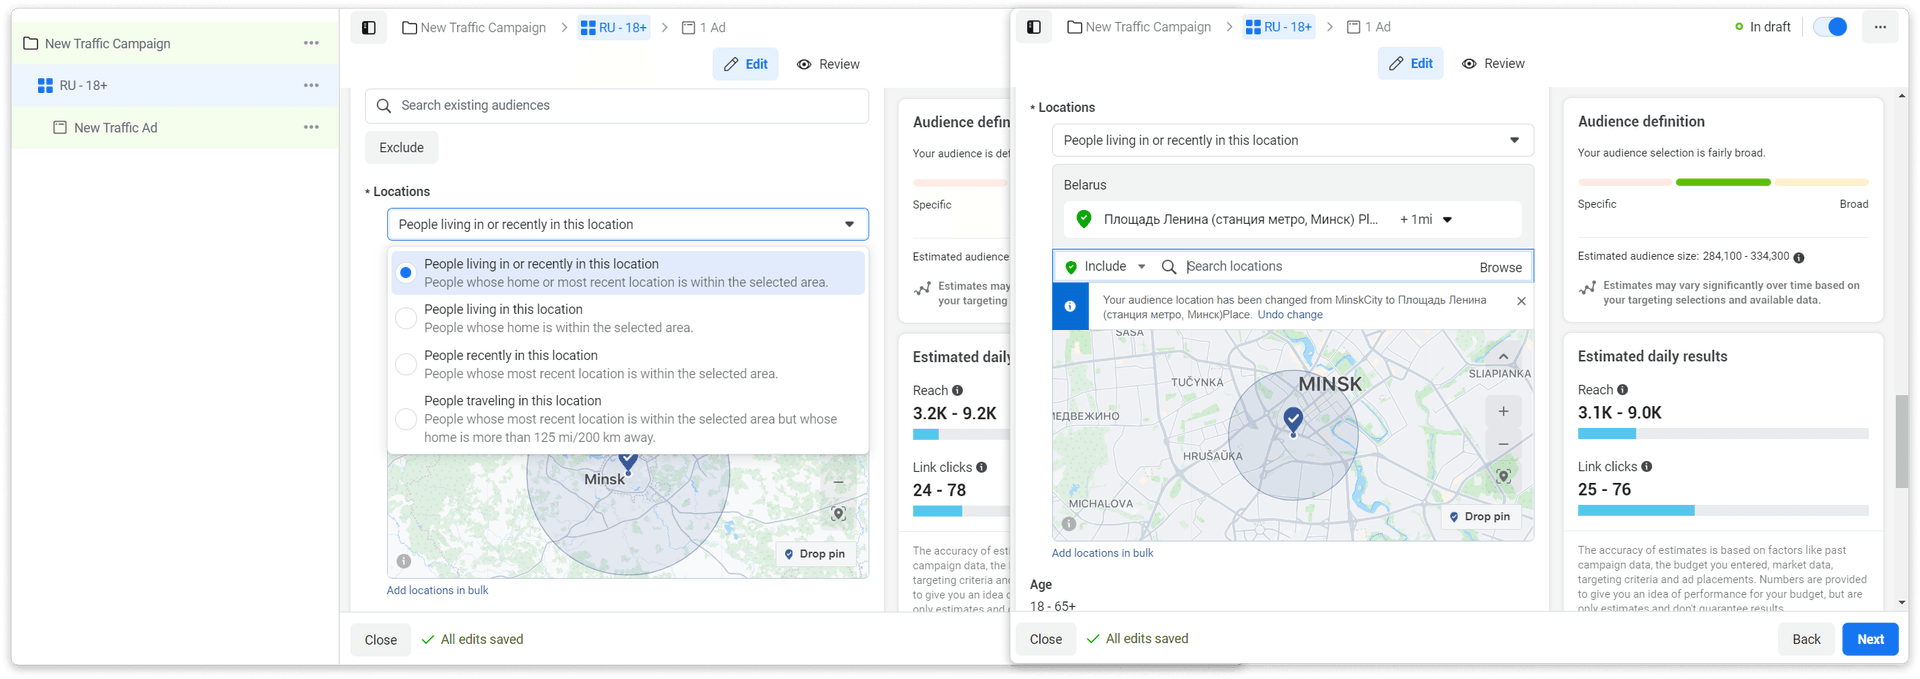Viewport: 1920px width, 679px height.
Task: Click Undo change link
Action: [1289, 315]
